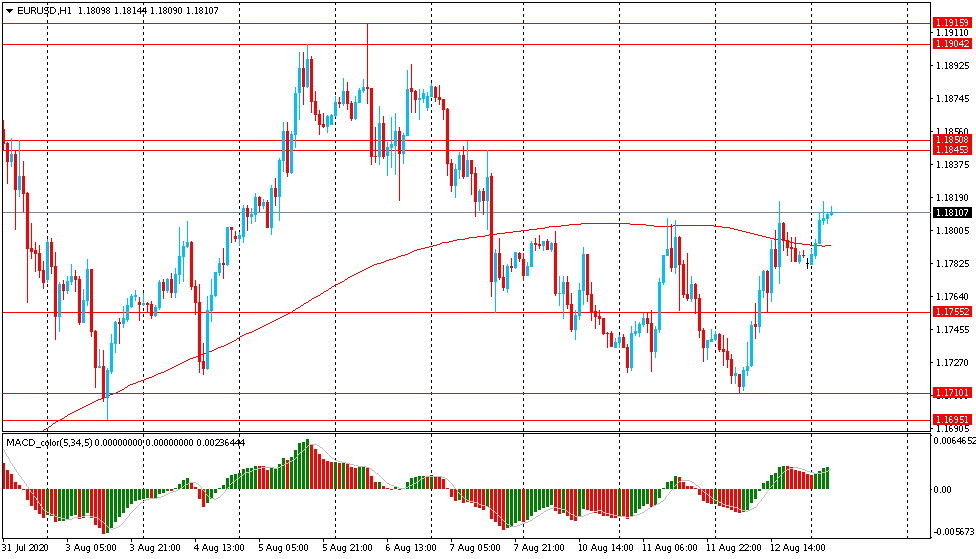The image size is (976, 559).
Task: Click the 1.17270 price axis value
Action: [x=952, y=362]
